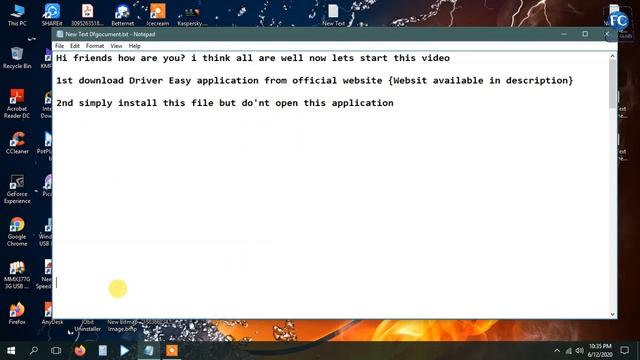Open the Format menu in Notepad

[x=95, y=46]
